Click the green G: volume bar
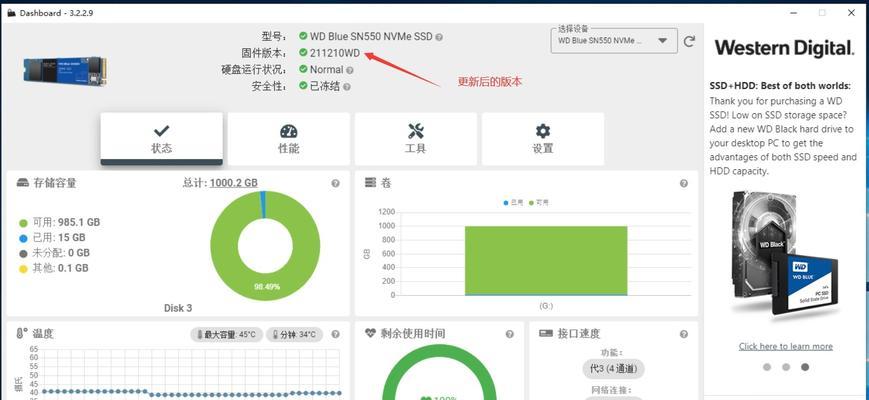The image size is (869, 400). (546, 260)
